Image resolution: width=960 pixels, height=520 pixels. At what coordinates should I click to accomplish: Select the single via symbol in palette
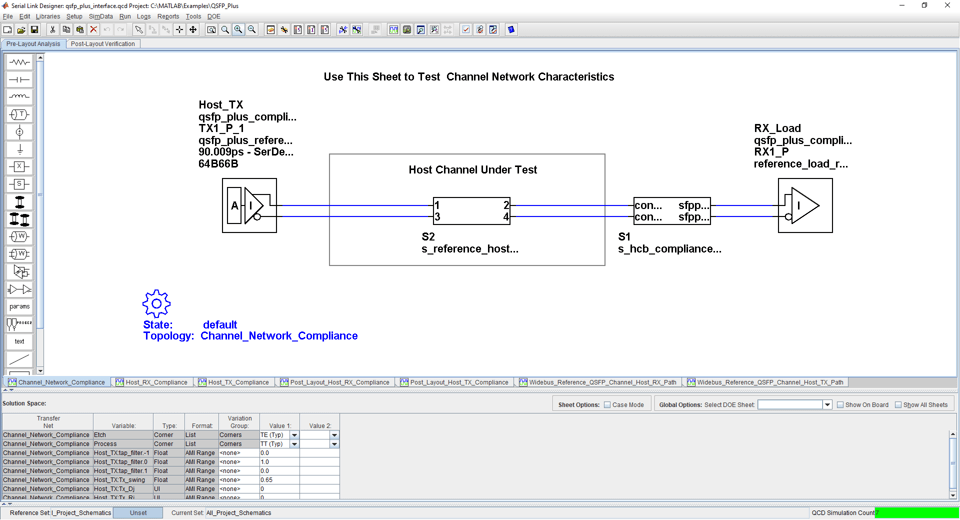pyautogui.click(x=20, y=202)
